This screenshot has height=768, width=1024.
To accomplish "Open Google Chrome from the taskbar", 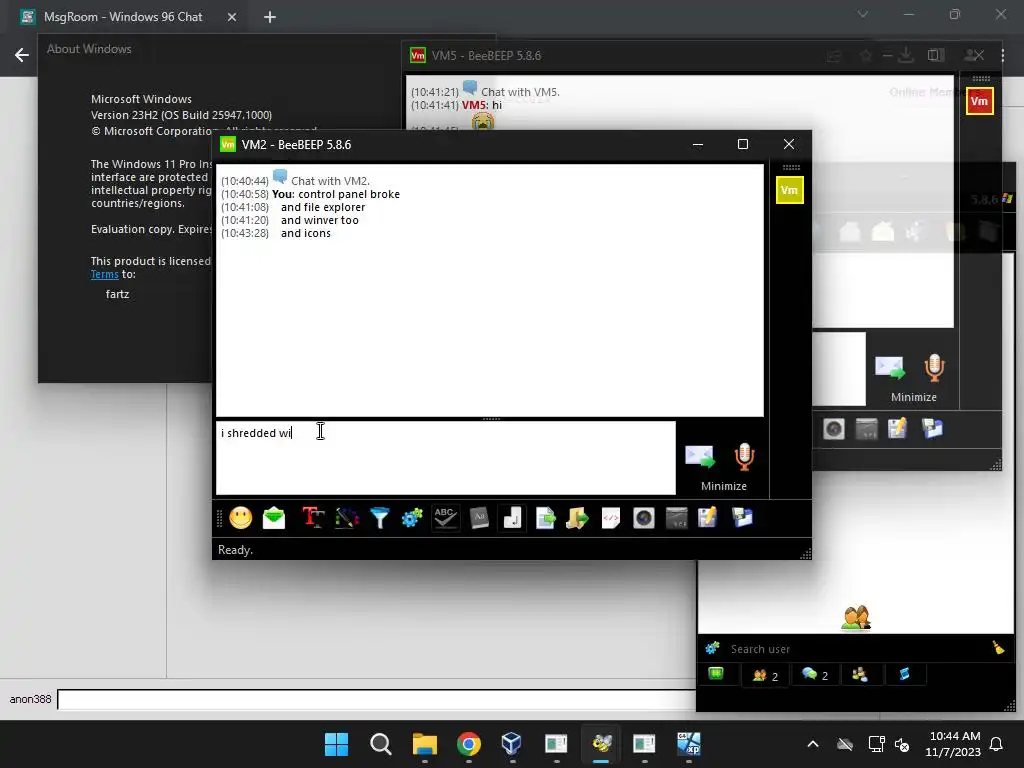I will [468, 744].
